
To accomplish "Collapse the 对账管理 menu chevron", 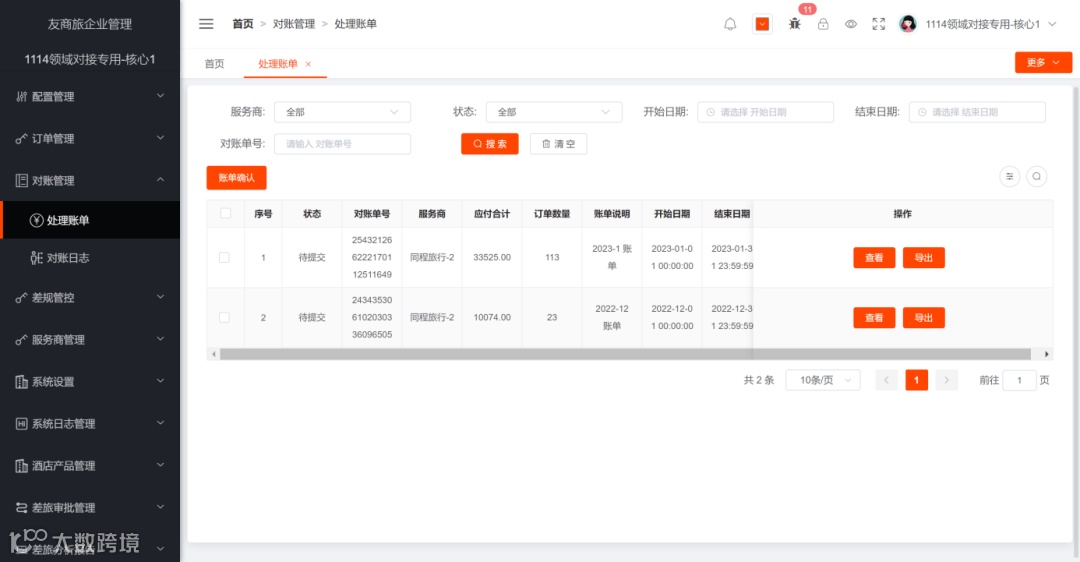I will pyautogui.click(x=160, y=180).
